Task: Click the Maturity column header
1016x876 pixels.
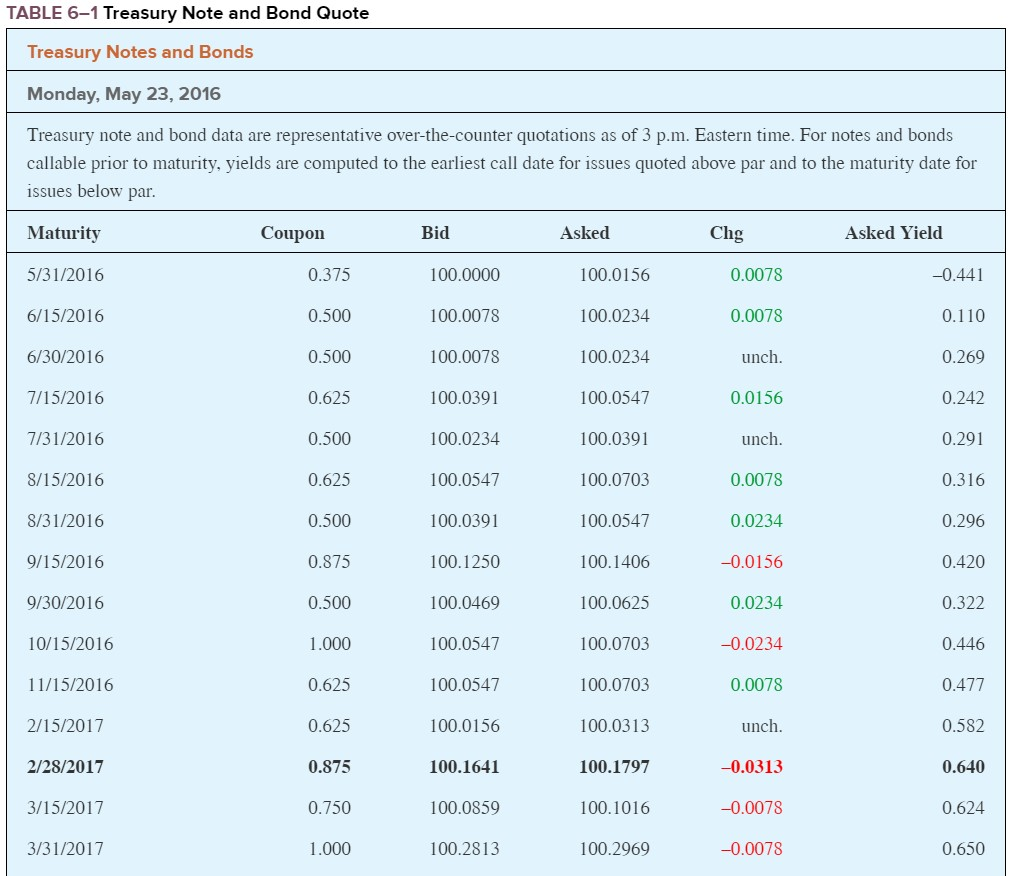Action: click(x=64, y=233)
